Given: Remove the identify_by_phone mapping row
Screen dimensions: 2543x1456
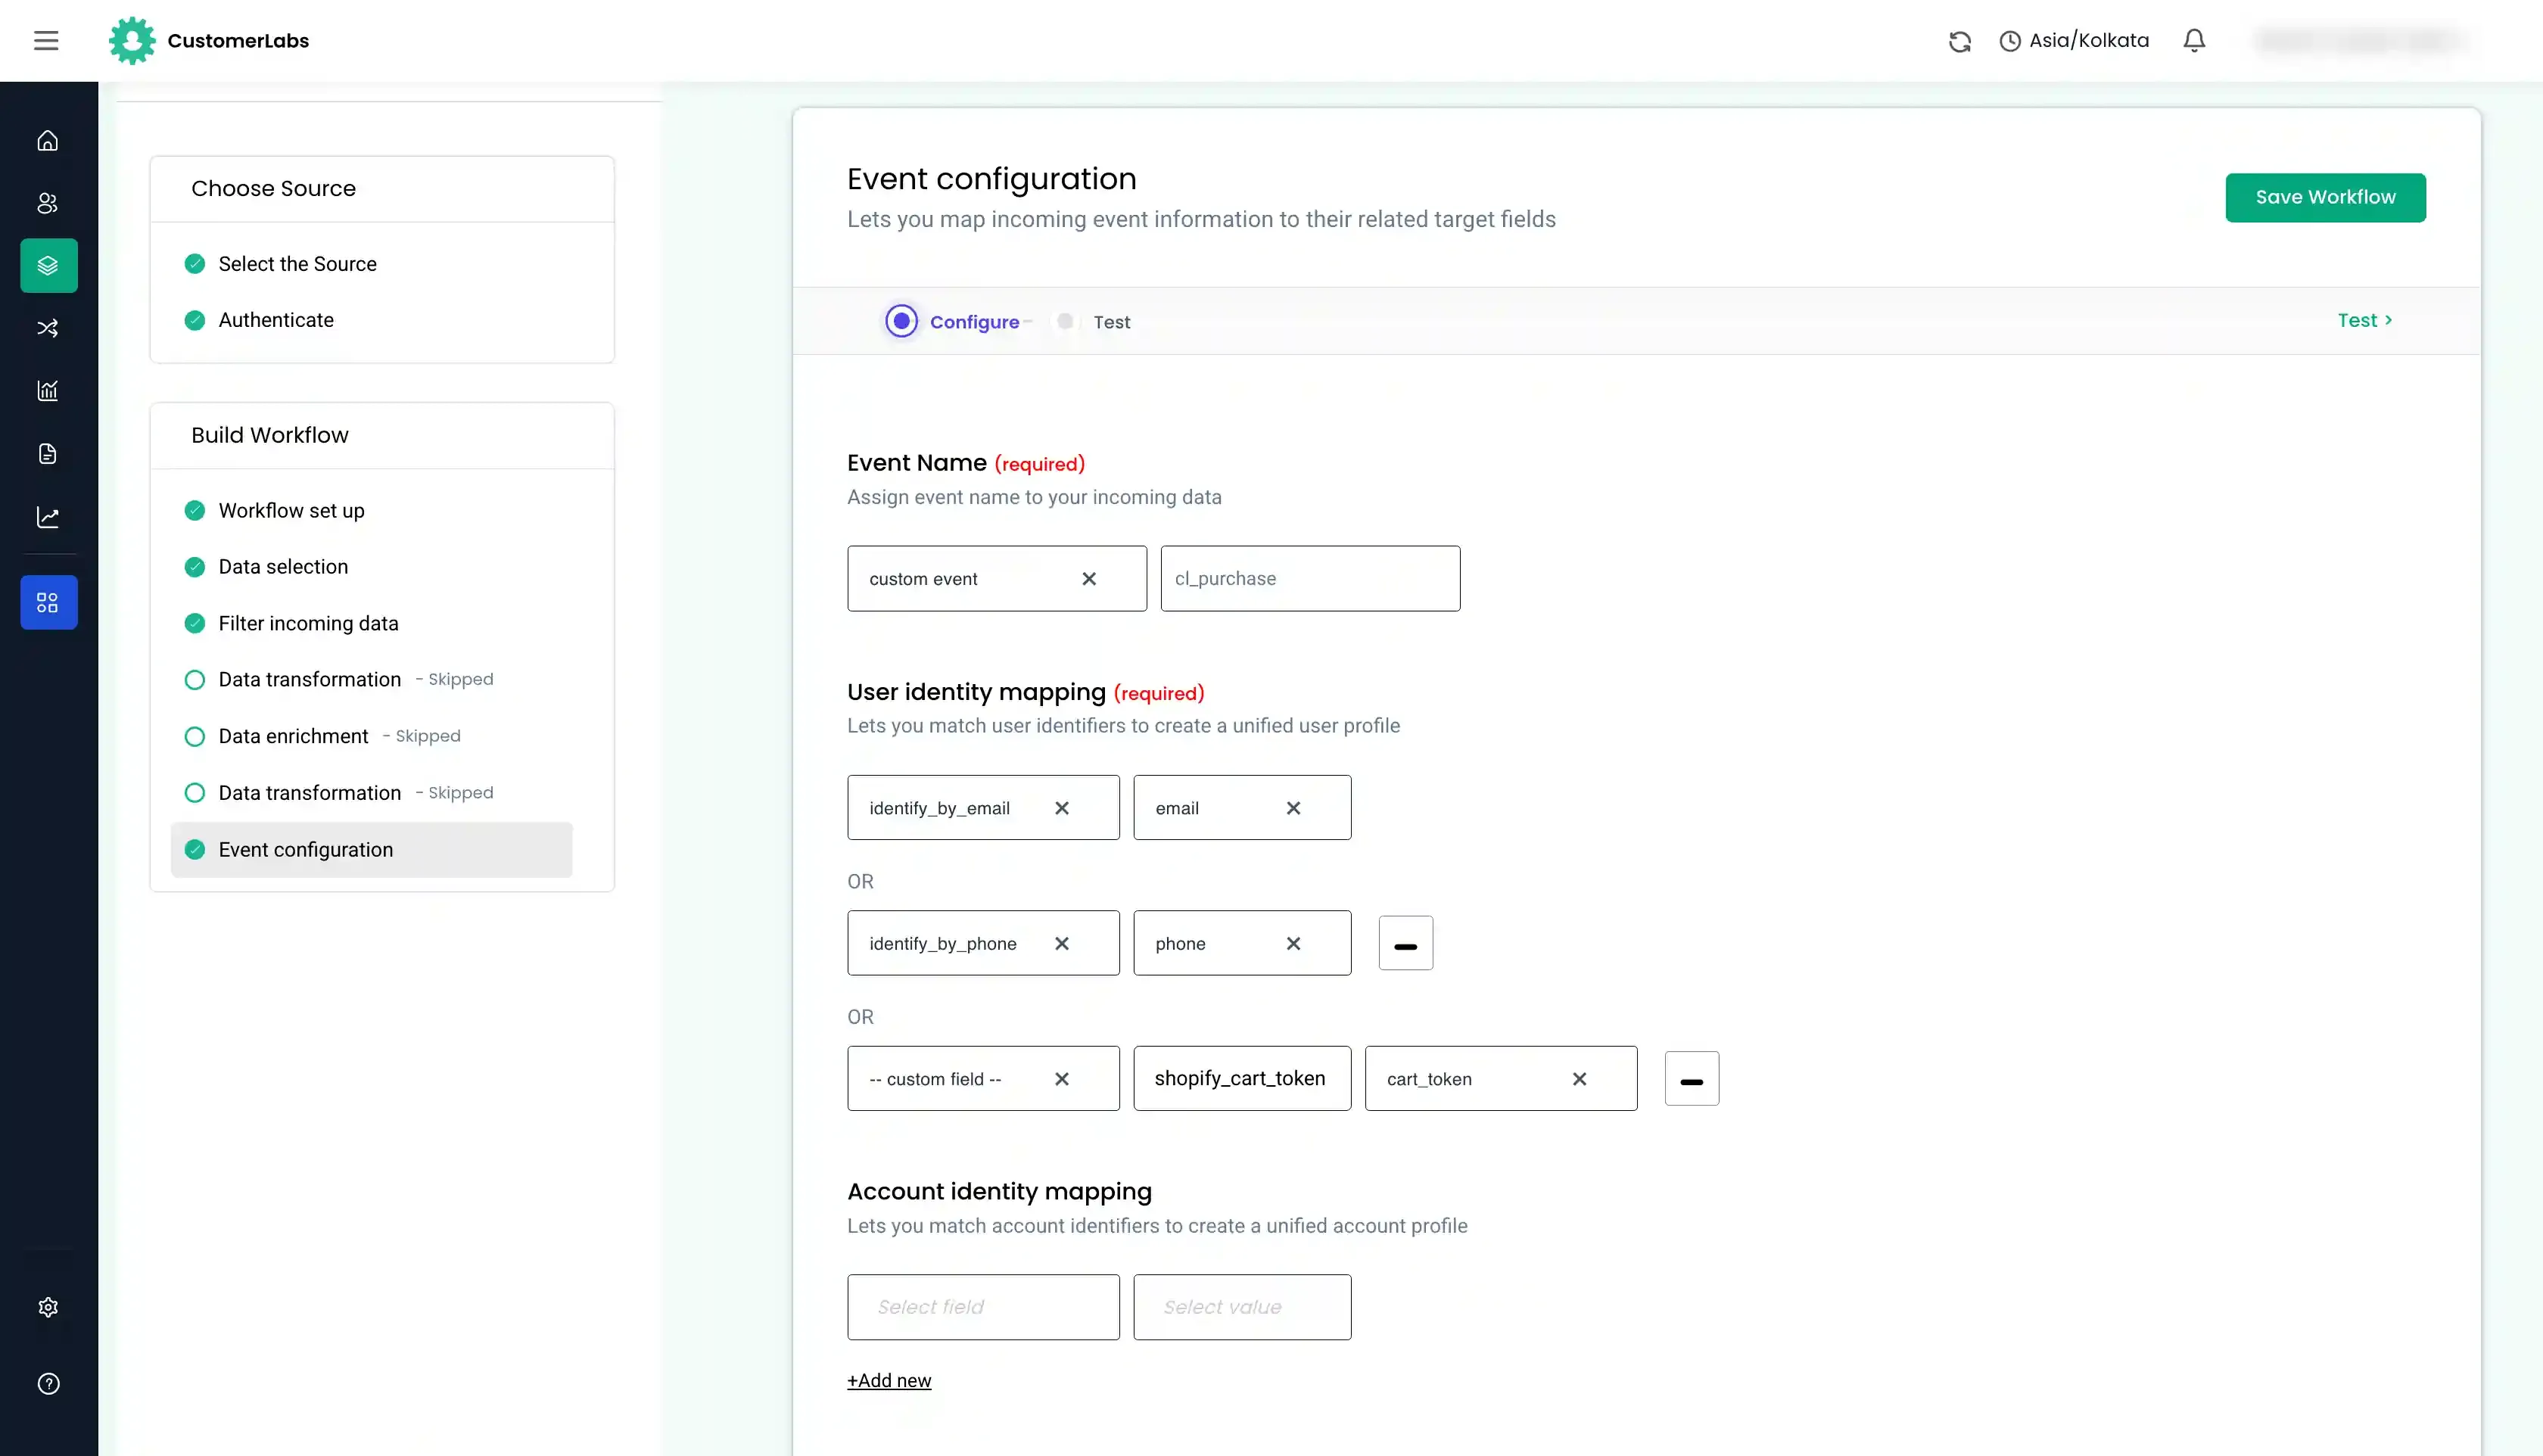Looking at the screenshot, I should point(1405,944).
